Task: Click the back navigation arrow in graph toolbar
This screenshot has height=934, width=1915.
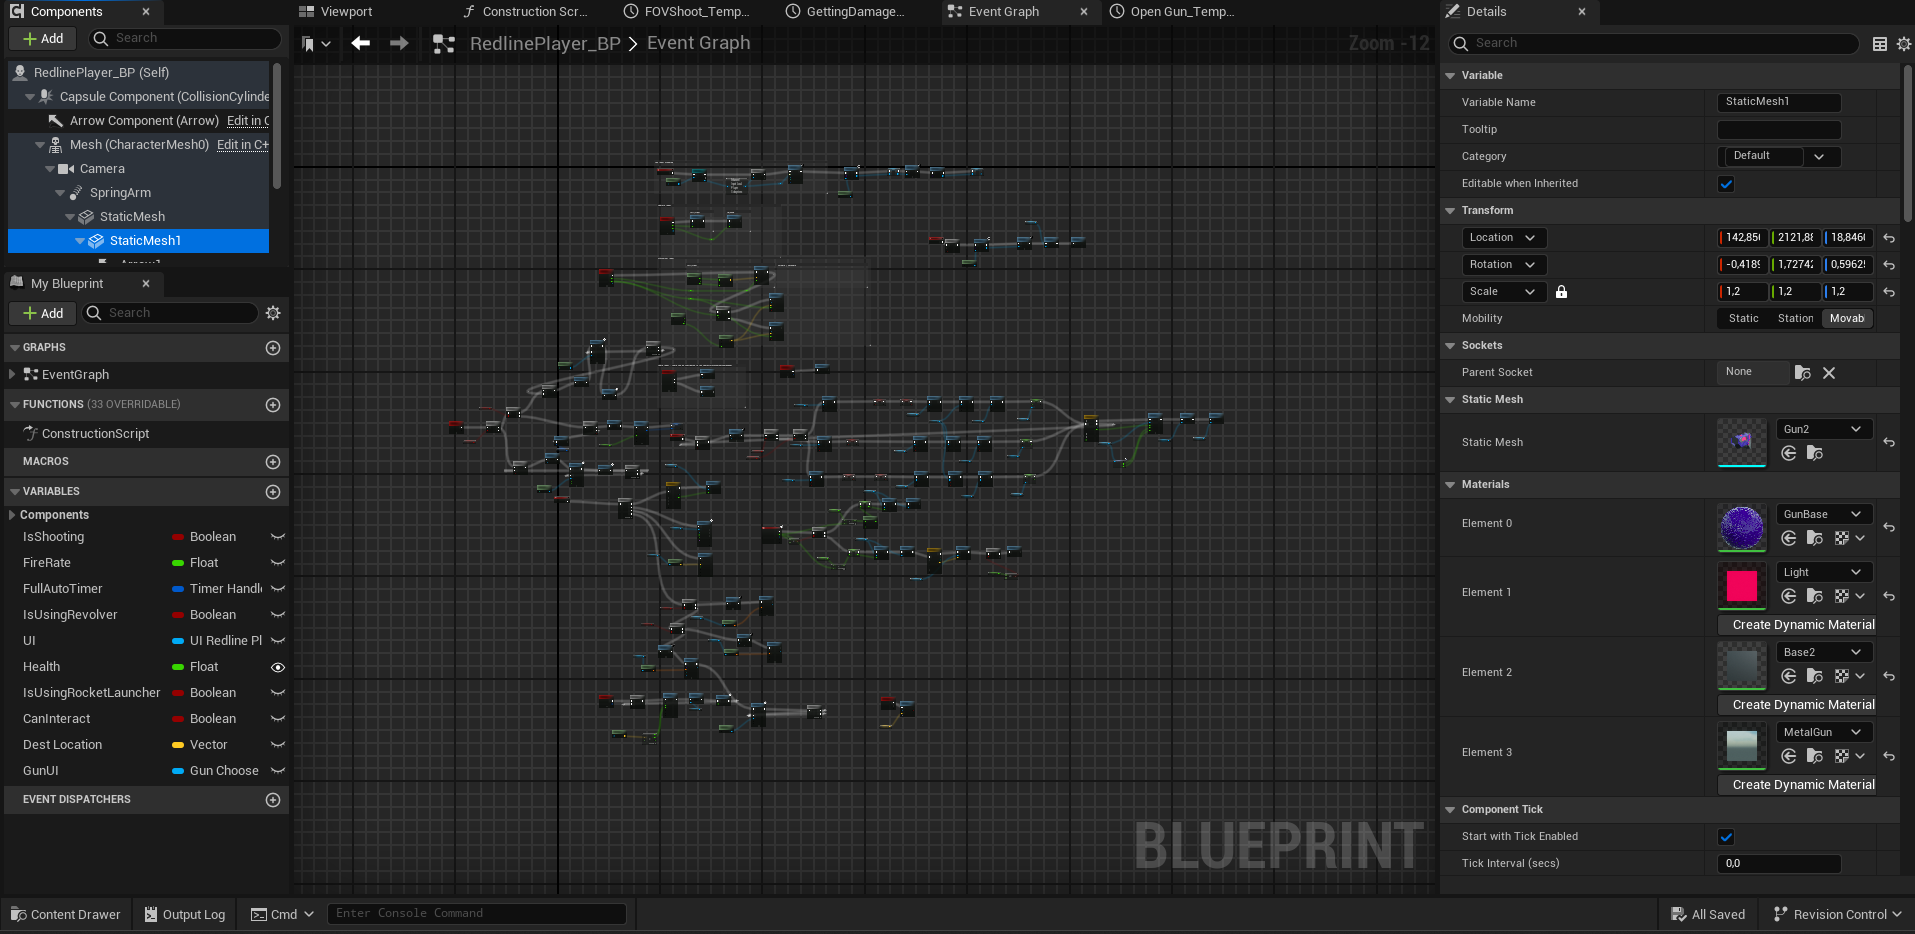Action: [x=361, y=43]
